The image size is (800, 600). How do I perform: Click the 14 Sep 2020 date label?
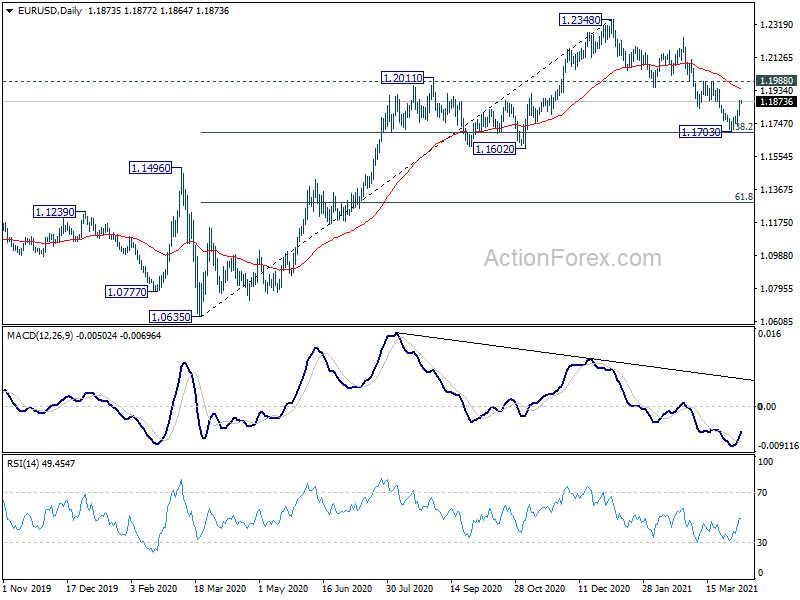476,588
